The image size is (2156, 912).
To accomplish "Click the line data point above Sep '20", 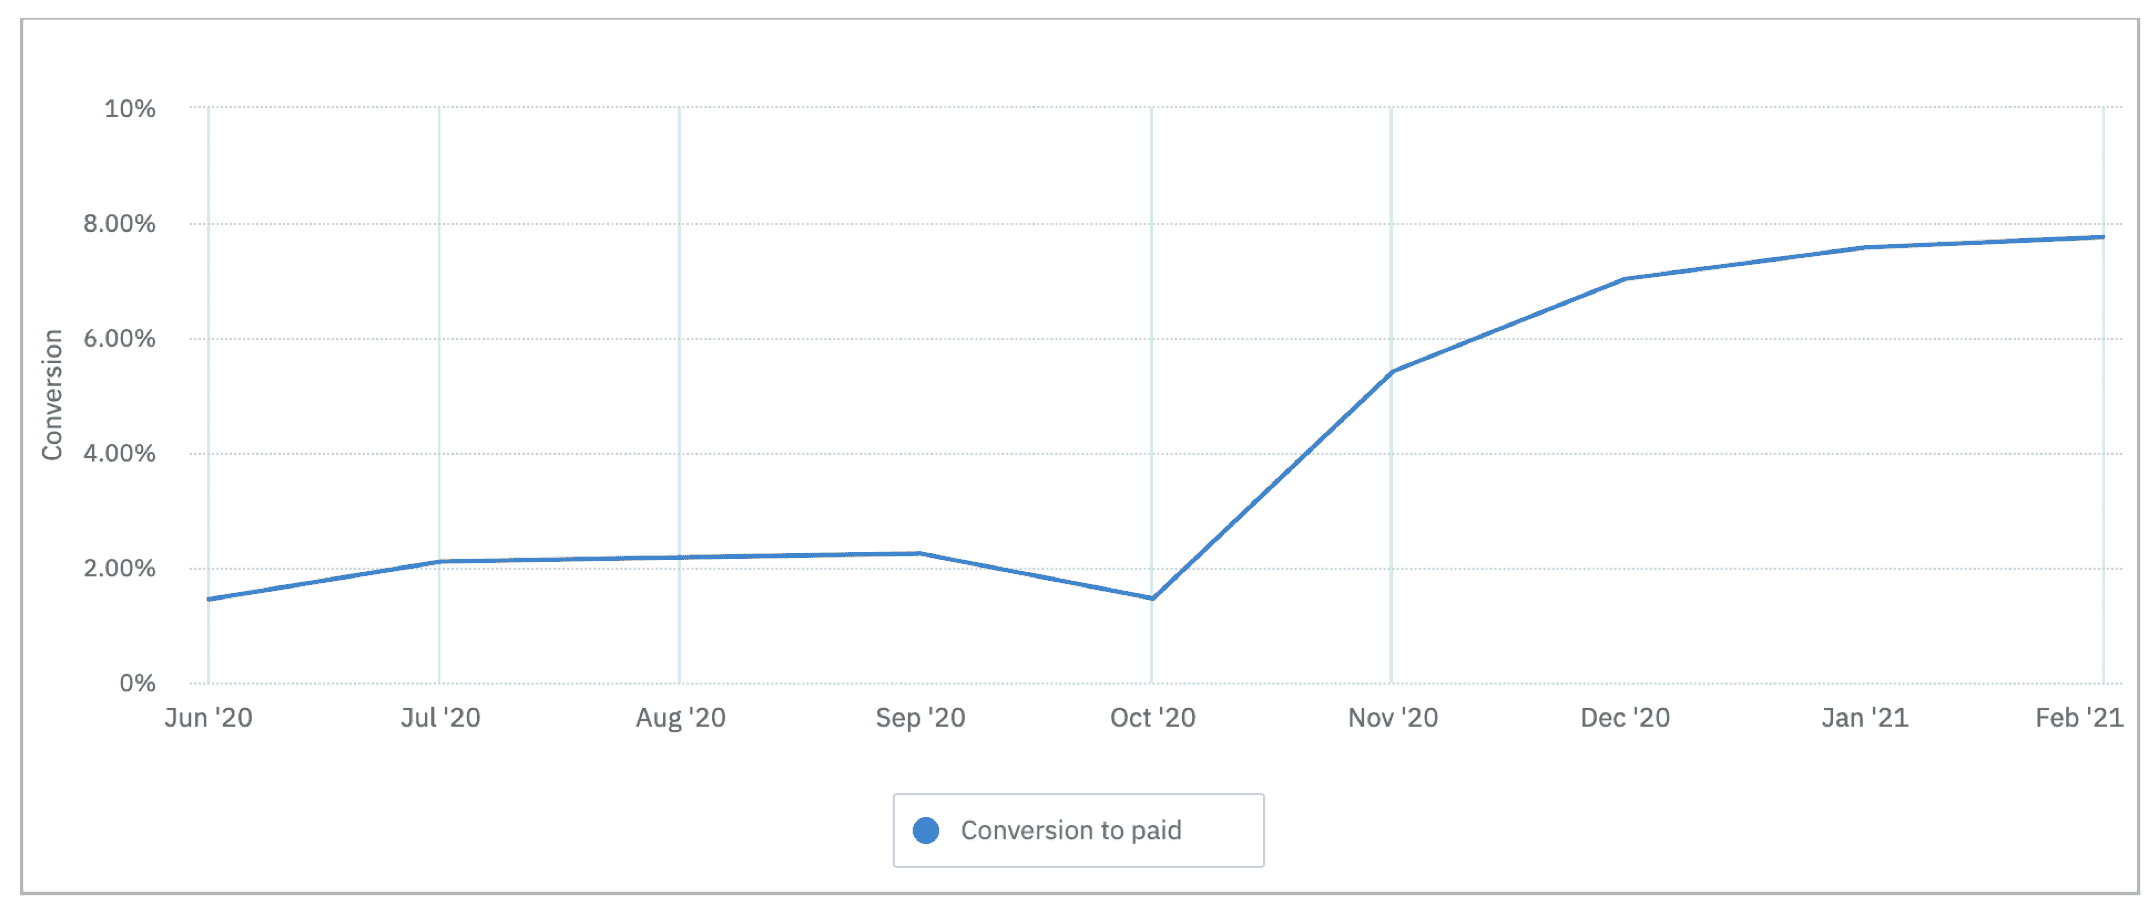I will tap(920, 553).
